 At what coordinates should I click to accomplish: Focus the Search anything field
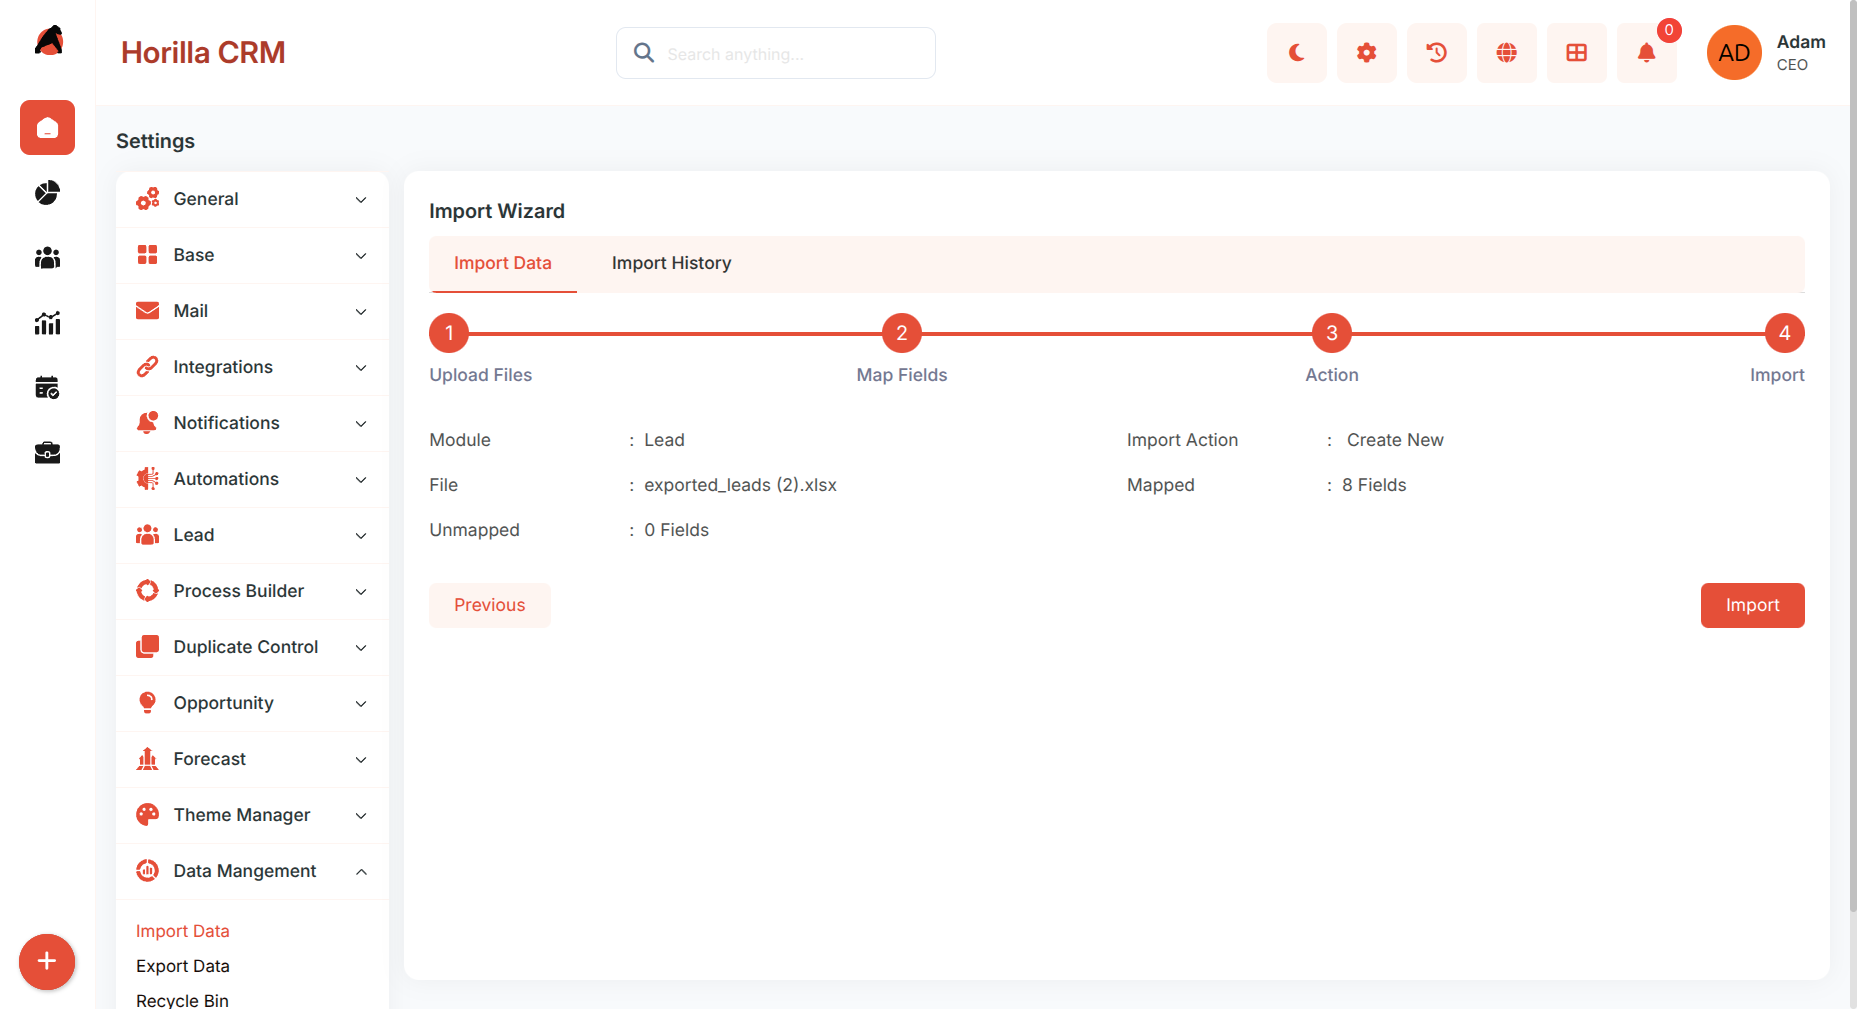tap(776, 53)
